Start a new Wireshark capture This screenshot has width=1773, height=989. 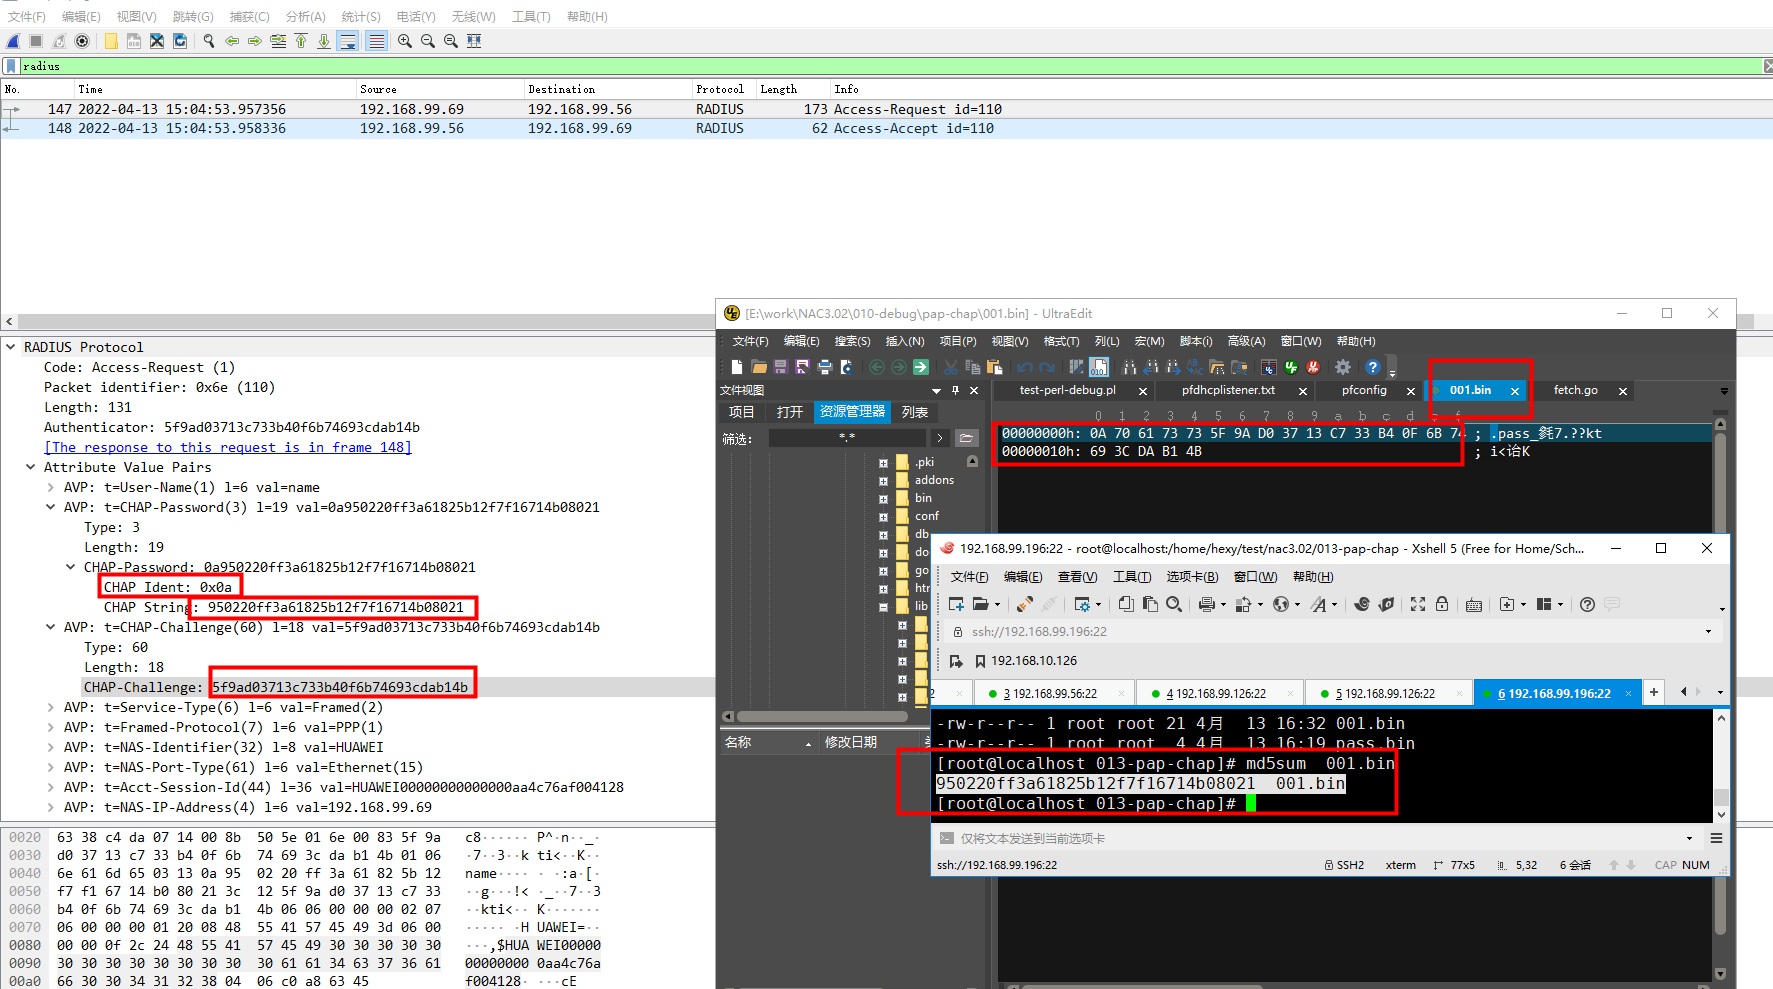click(13, 41)
